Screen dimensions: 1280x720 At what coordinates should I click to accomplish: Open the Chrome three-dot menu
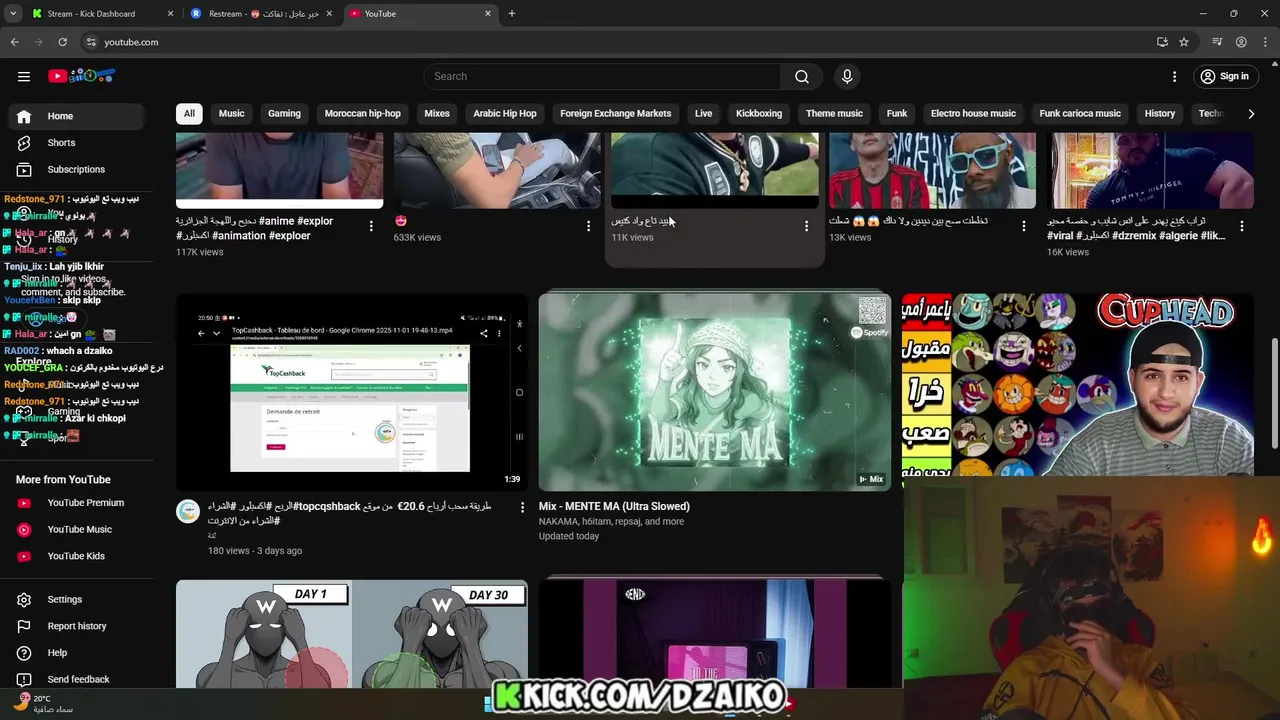1265,42
